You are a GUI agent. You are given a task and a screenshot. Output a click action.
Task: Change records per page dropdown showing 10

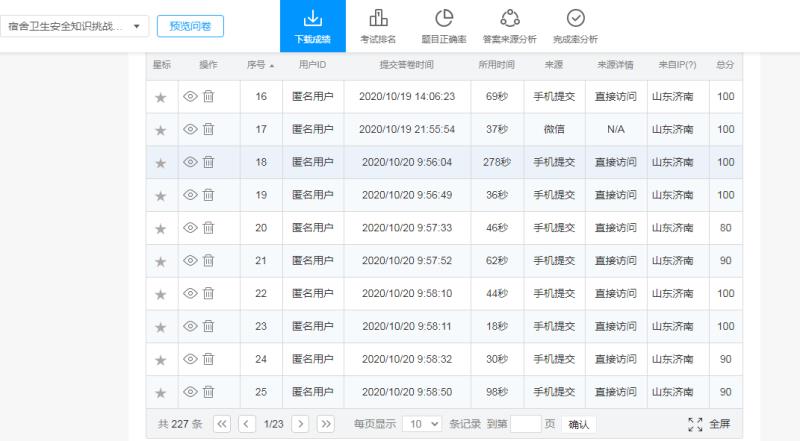[x=422, y=424]
